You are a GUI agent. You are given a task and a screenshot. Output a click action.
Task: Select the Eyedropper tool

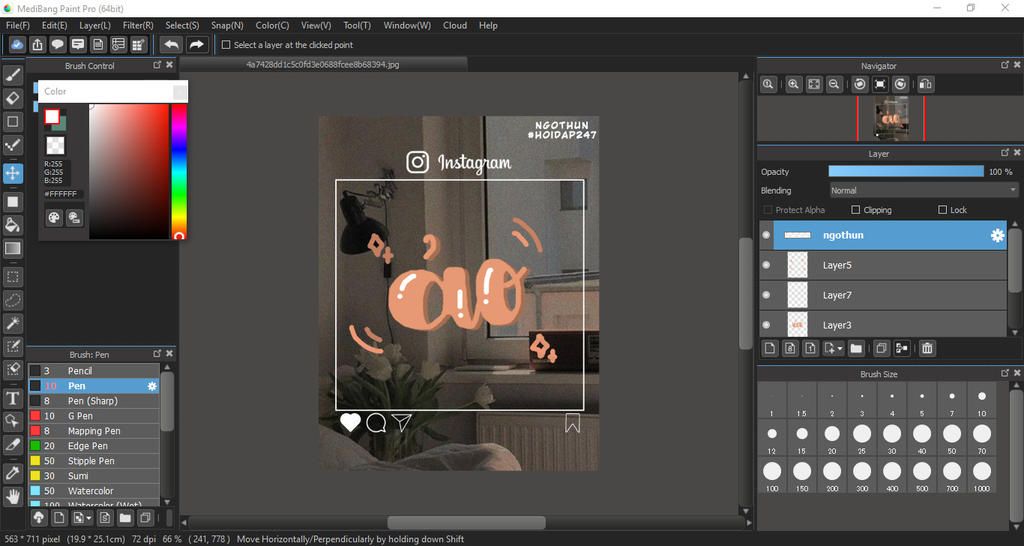[12, 474]
